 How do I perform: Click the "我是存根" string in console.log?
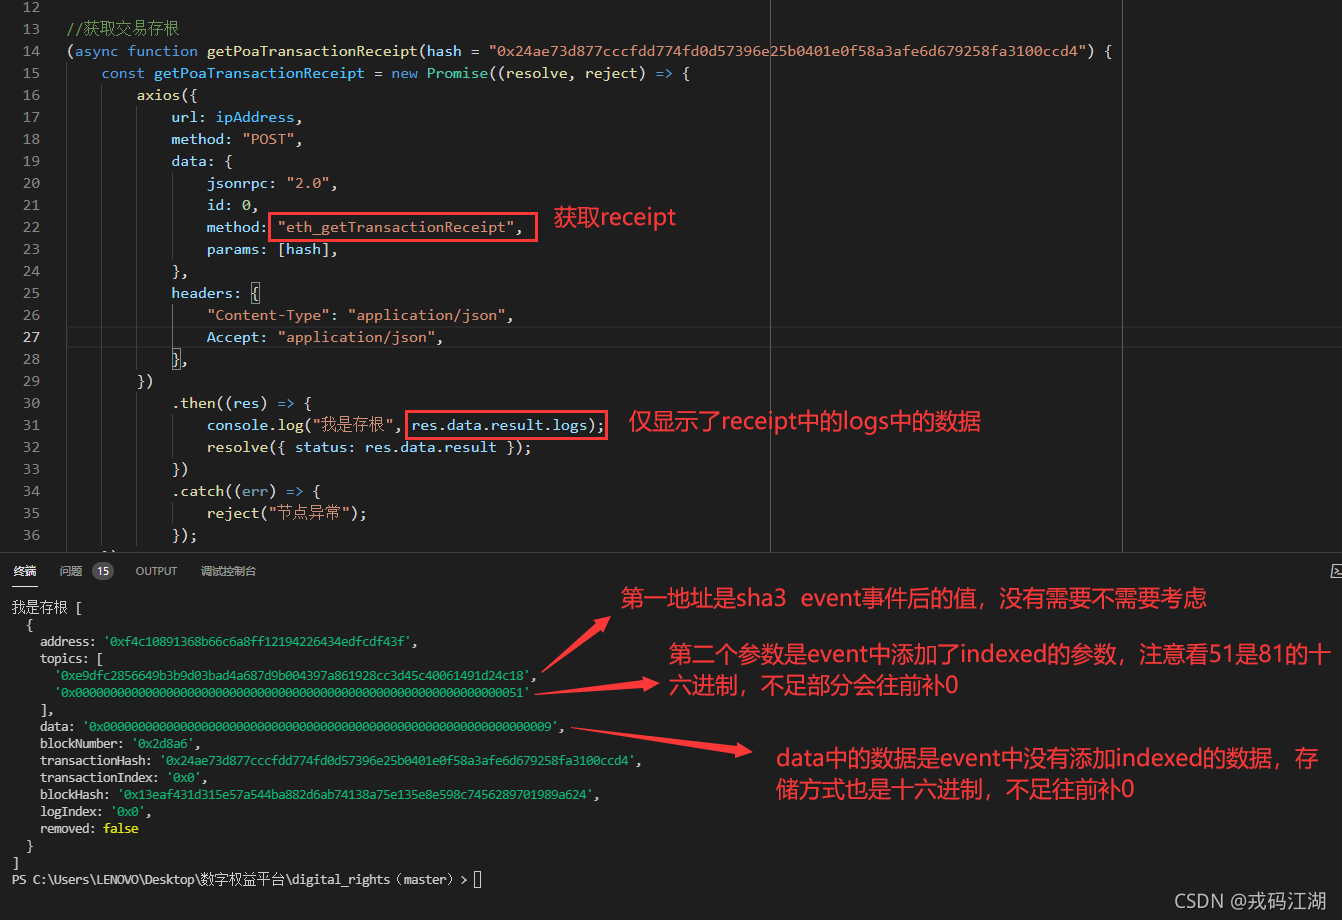point(352,425)
